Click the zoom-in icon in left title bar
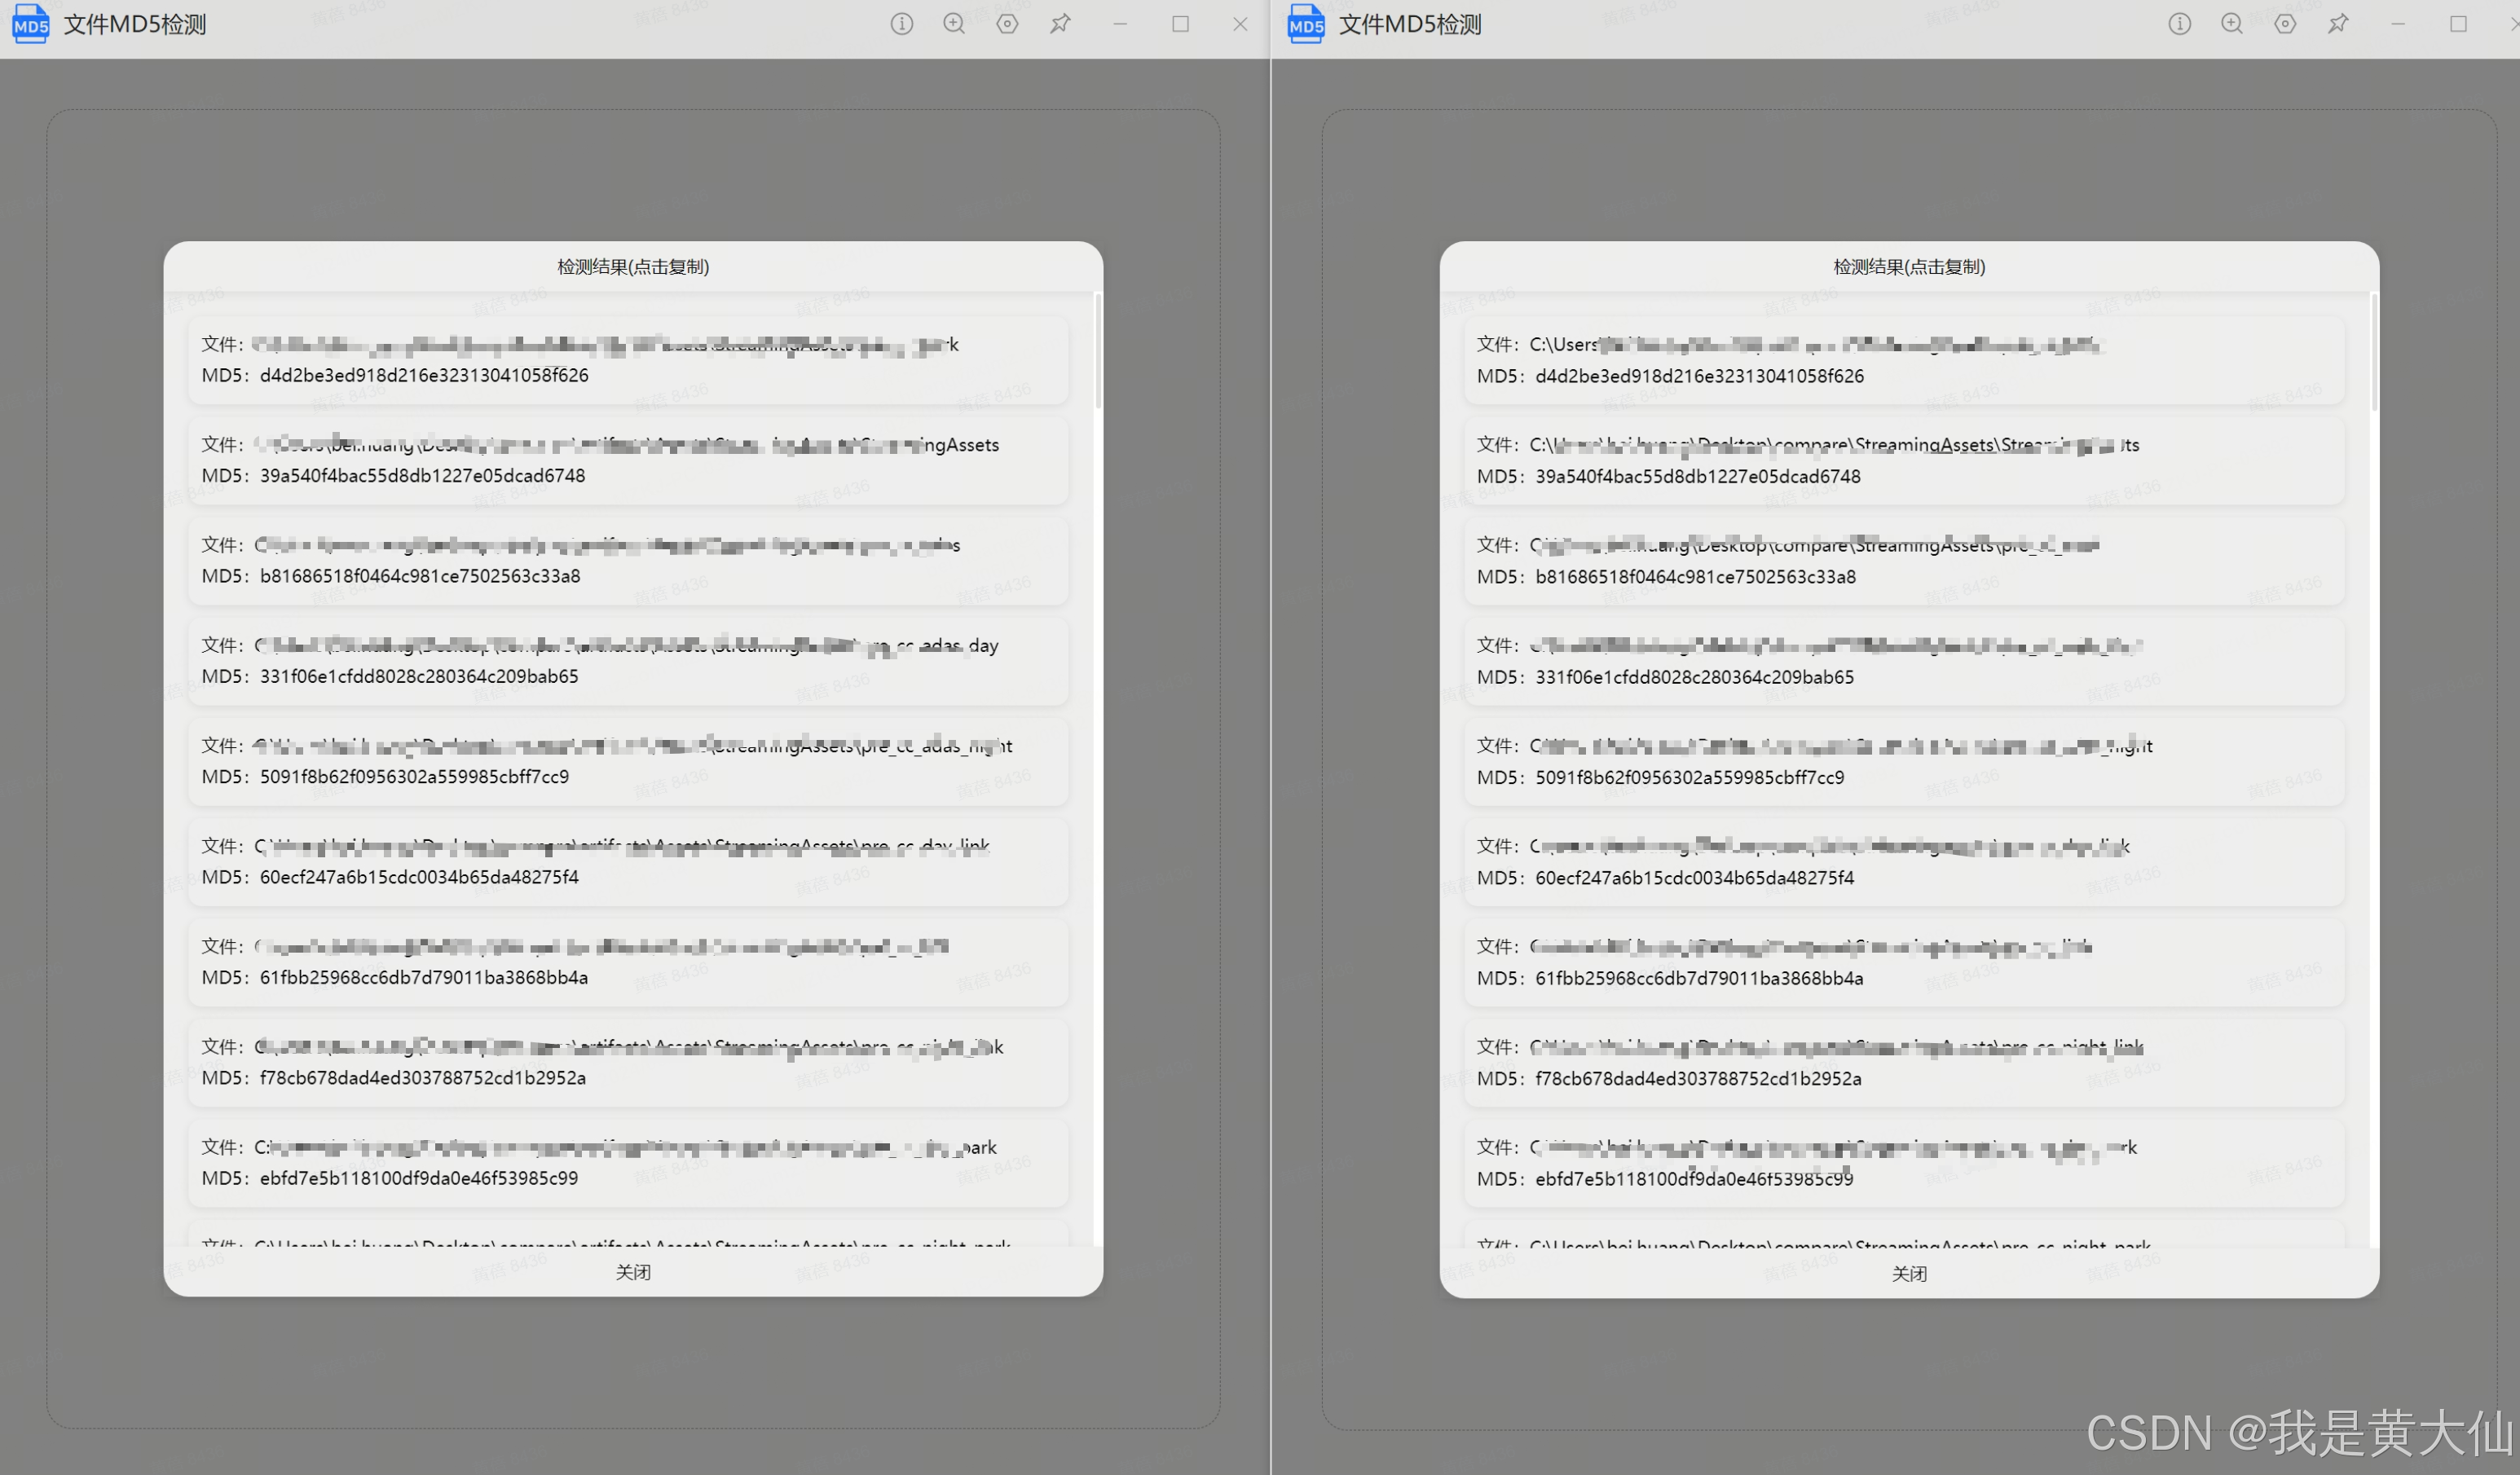 pos(954,24)
